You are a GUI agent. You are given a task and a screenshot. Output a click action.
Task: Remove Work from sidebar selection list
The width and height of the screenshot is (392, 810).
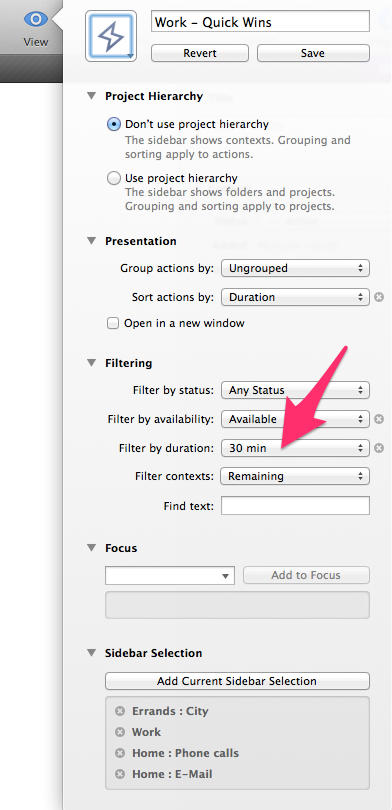pos(120,733)
